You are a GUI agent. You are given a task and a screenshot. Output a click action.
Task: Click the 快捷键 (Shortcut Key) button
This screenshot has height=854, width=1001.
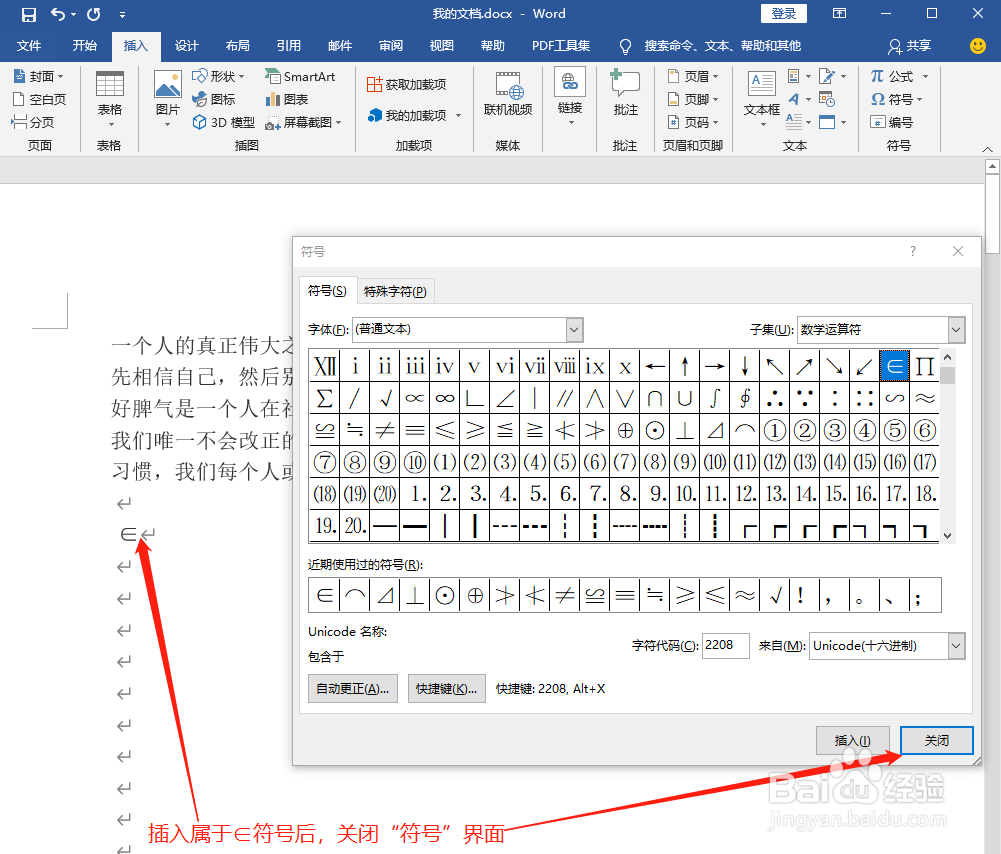coord(446,689)
